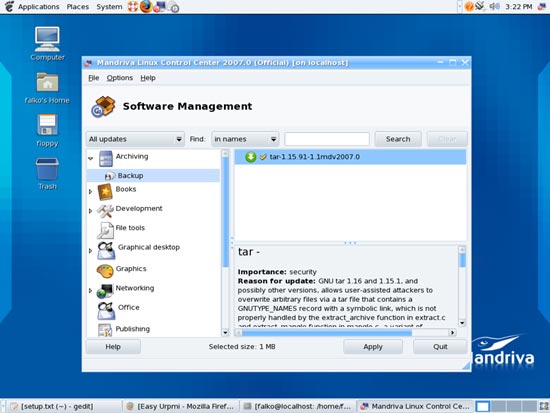Open the Computer desktop icon

47,39
